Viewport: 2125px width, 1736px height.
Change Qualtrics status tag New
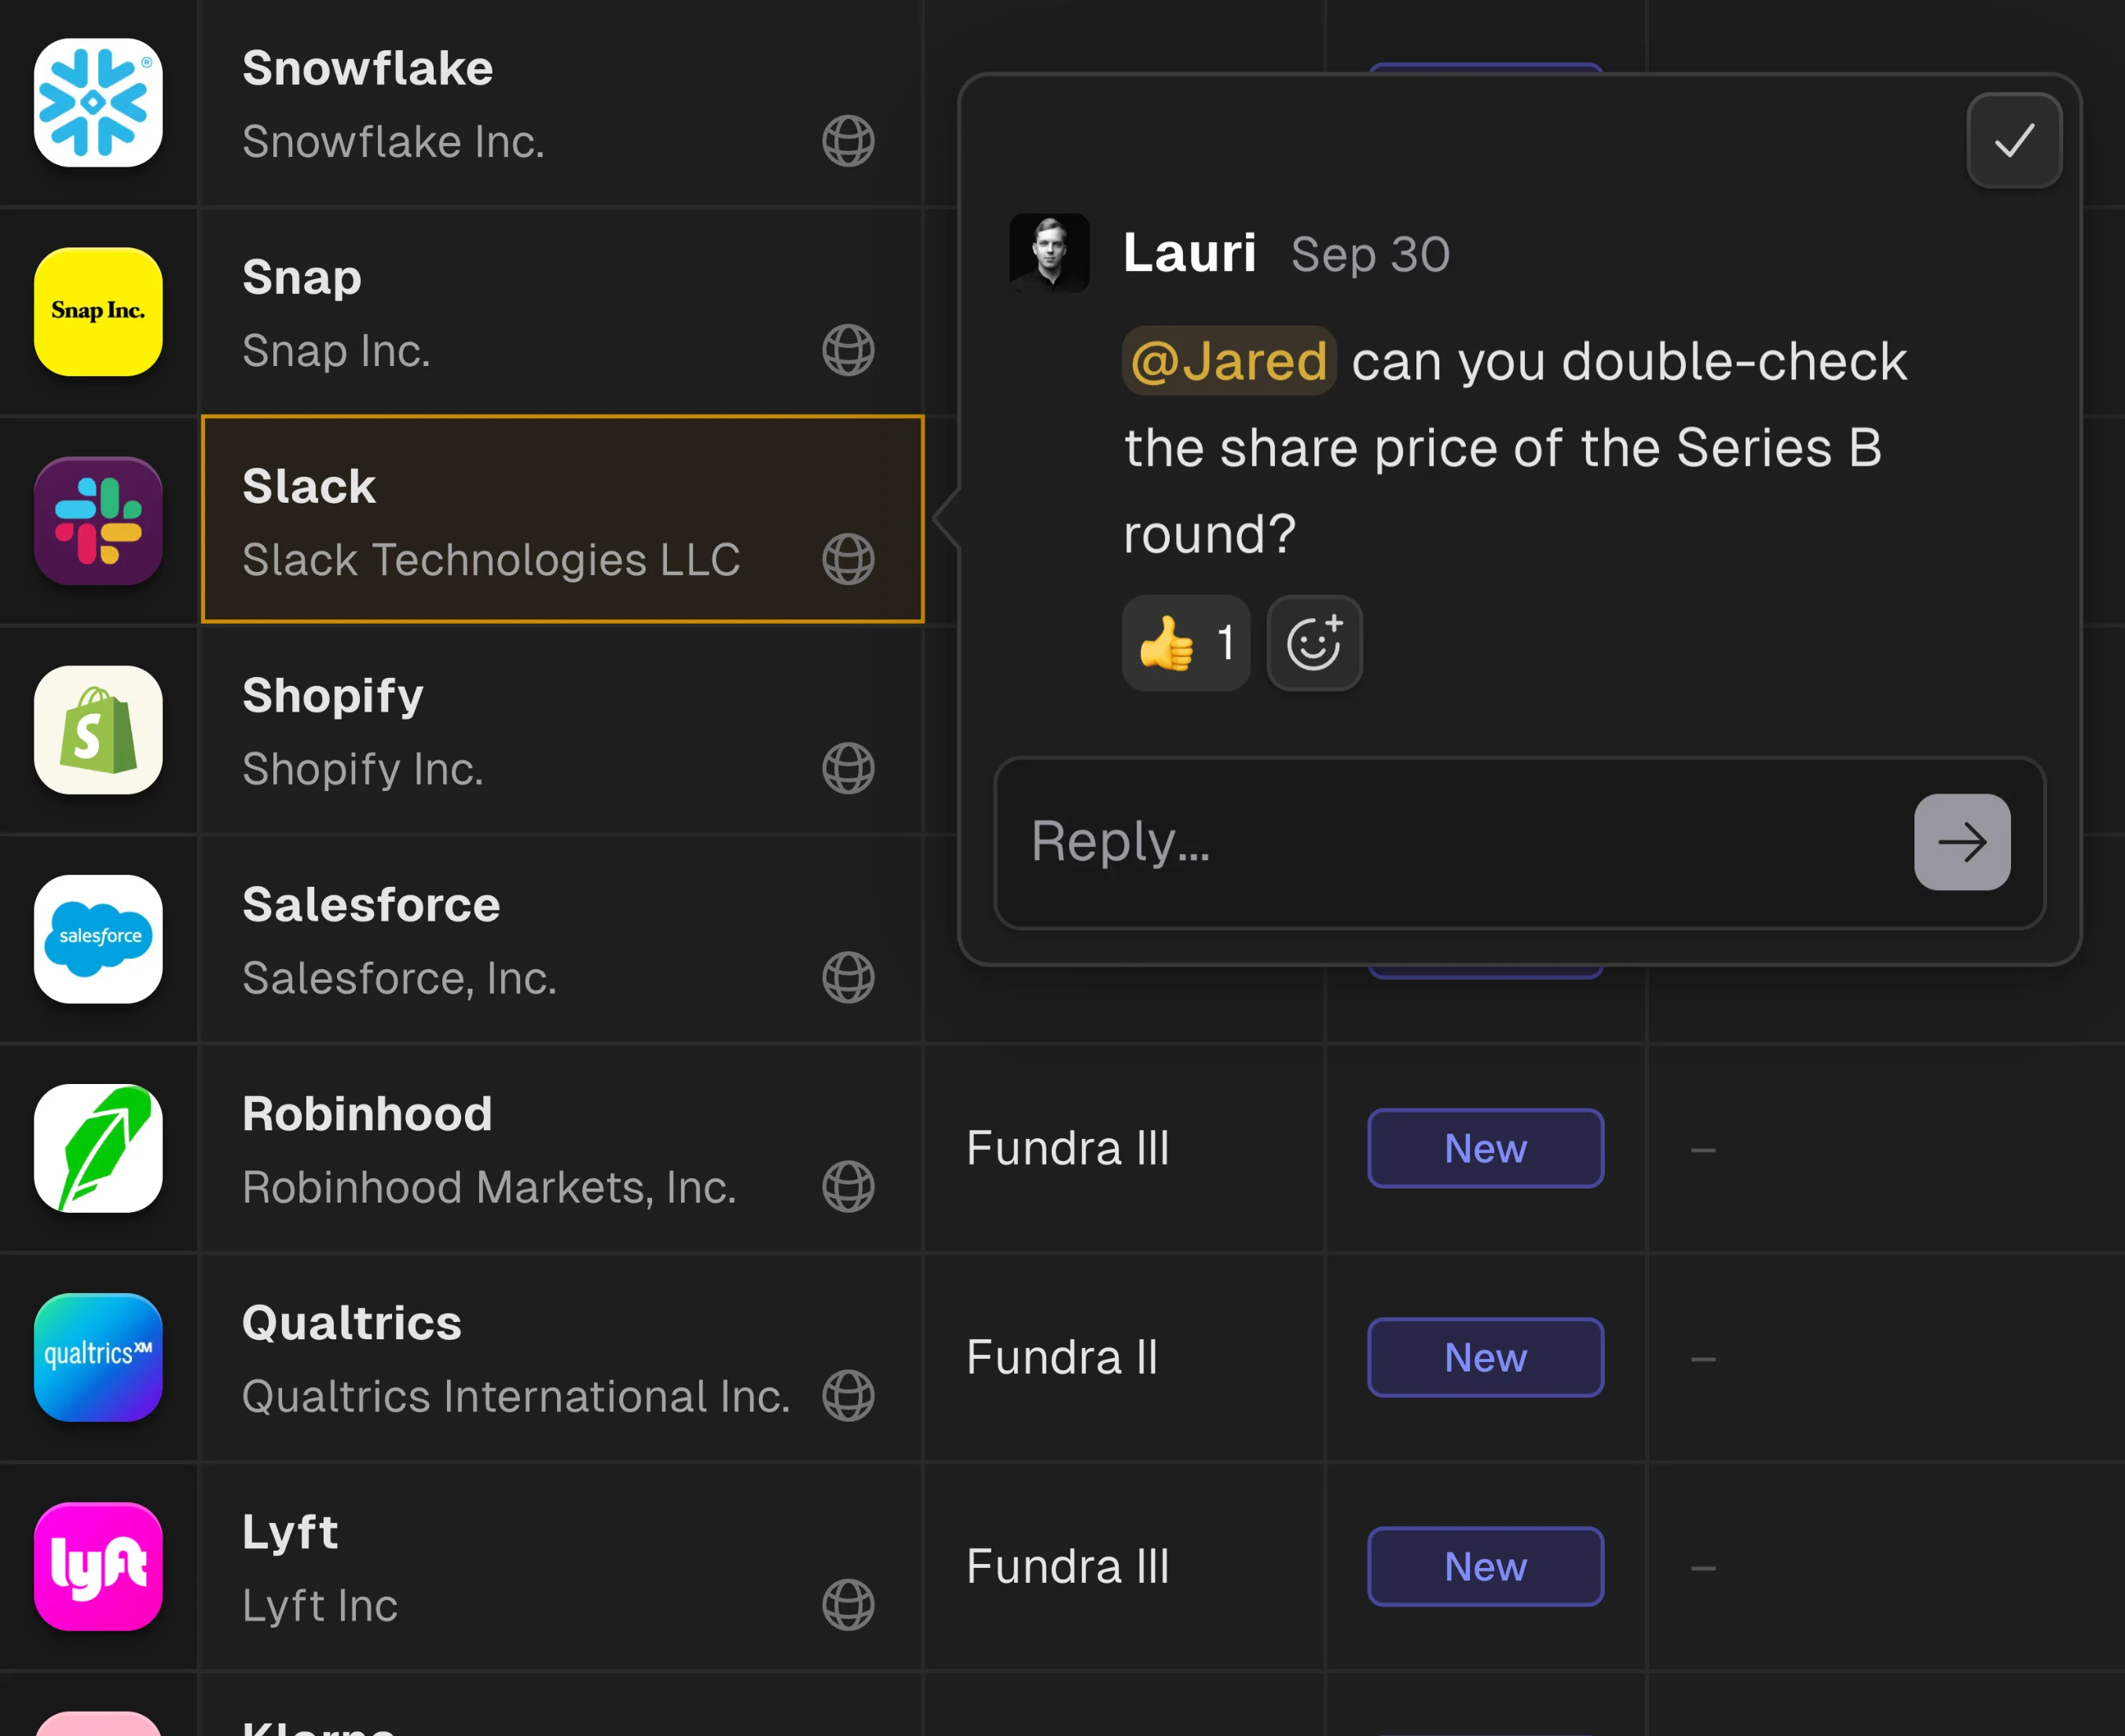[x=1485, y=1357]
